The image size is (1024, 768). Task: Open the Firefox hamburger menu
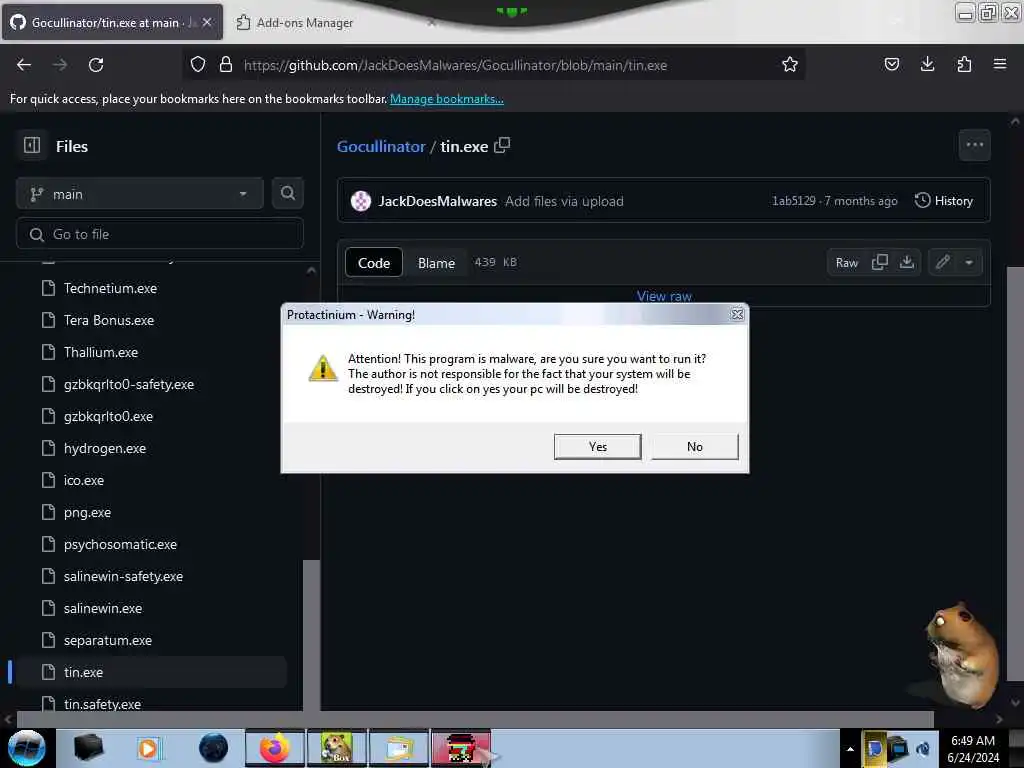[1000, 64]
